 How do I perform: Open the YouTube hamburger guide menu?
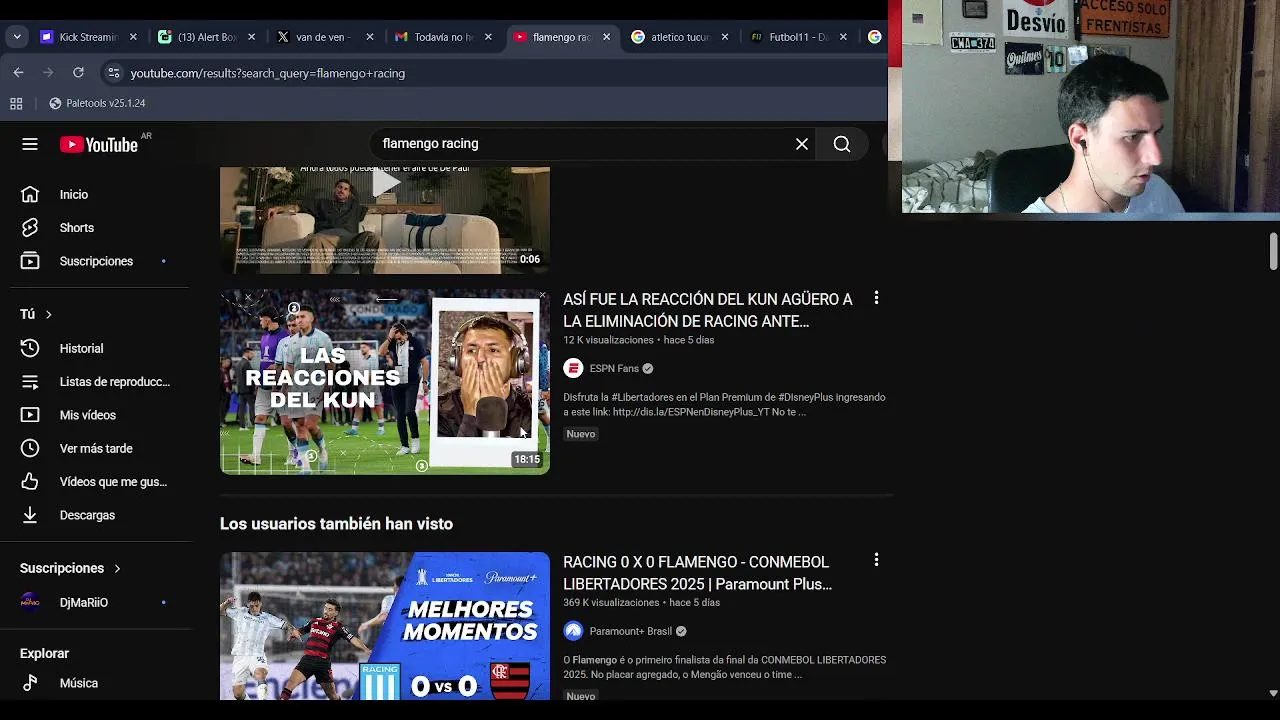30,144
